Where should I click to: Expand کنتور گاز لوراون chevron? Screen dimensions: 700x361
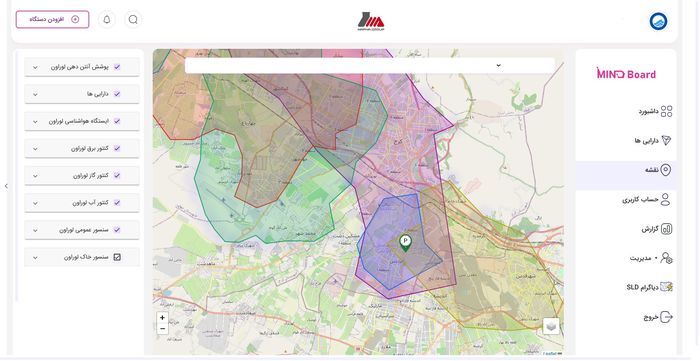pyautogui.click(x=35, y=176)
